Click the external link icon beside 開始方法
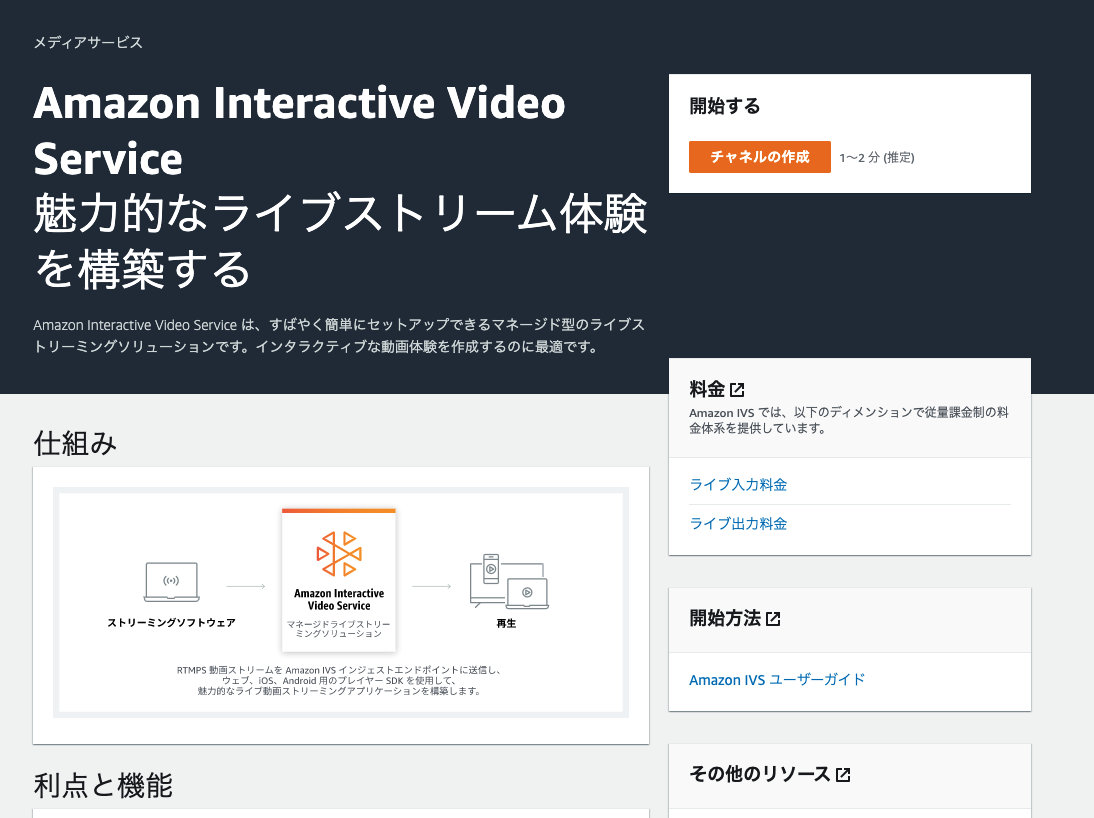Viewport: 1094px width, 818px height. point(771,618)
